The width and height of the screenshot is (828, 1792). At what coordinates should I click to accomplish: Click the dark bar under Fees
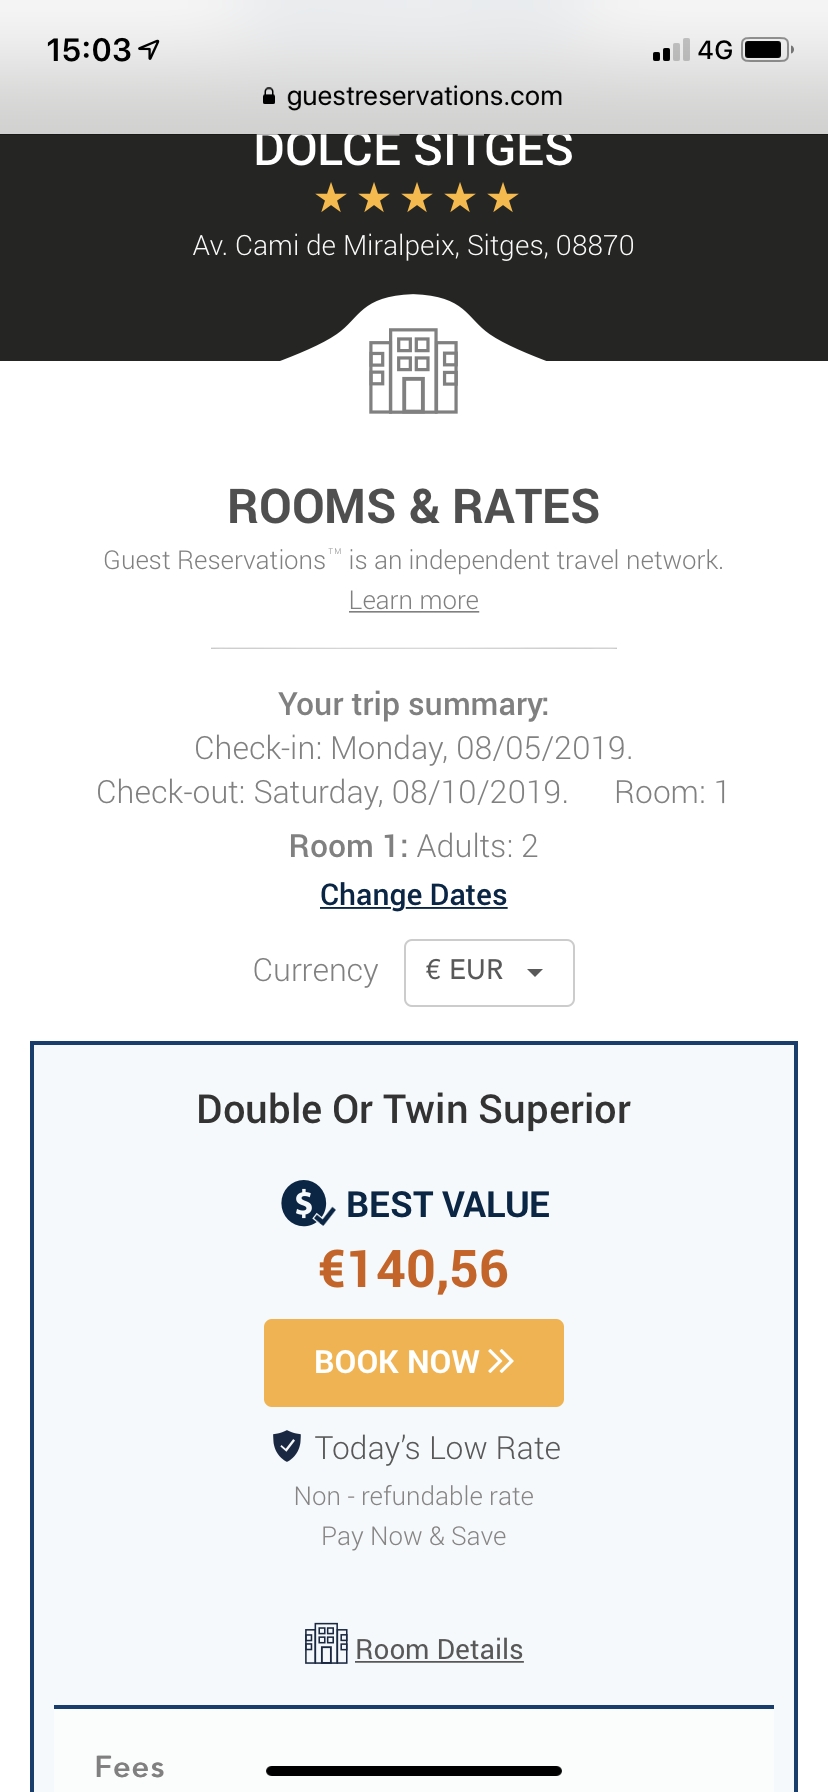413,1768
